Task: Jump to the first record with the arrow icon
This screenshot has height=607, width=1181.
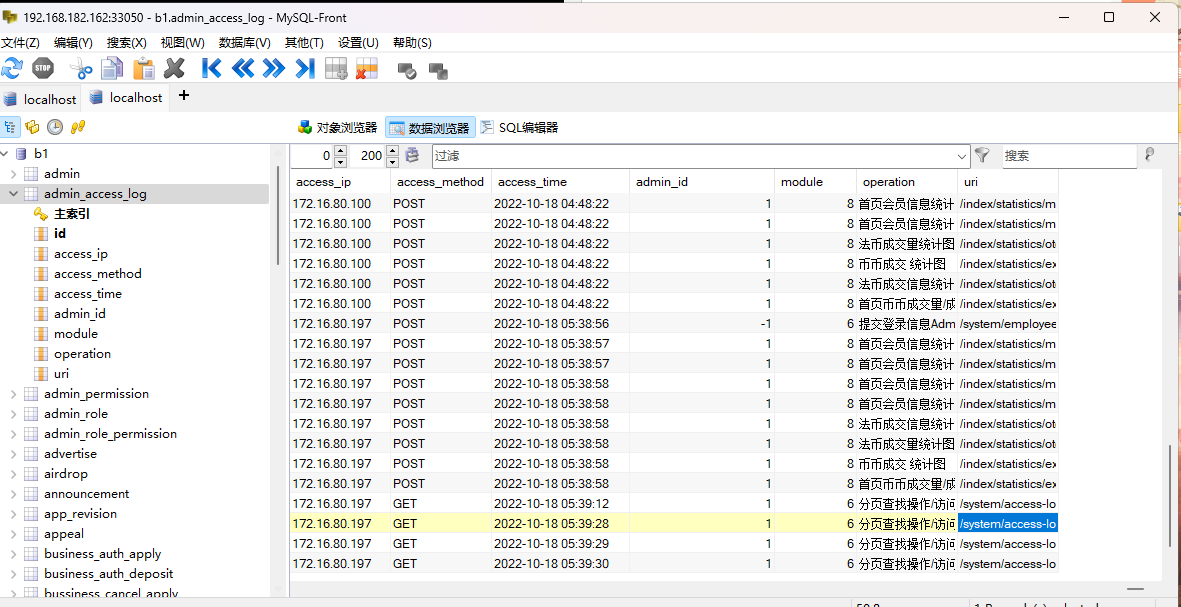Action: point(211,68)
